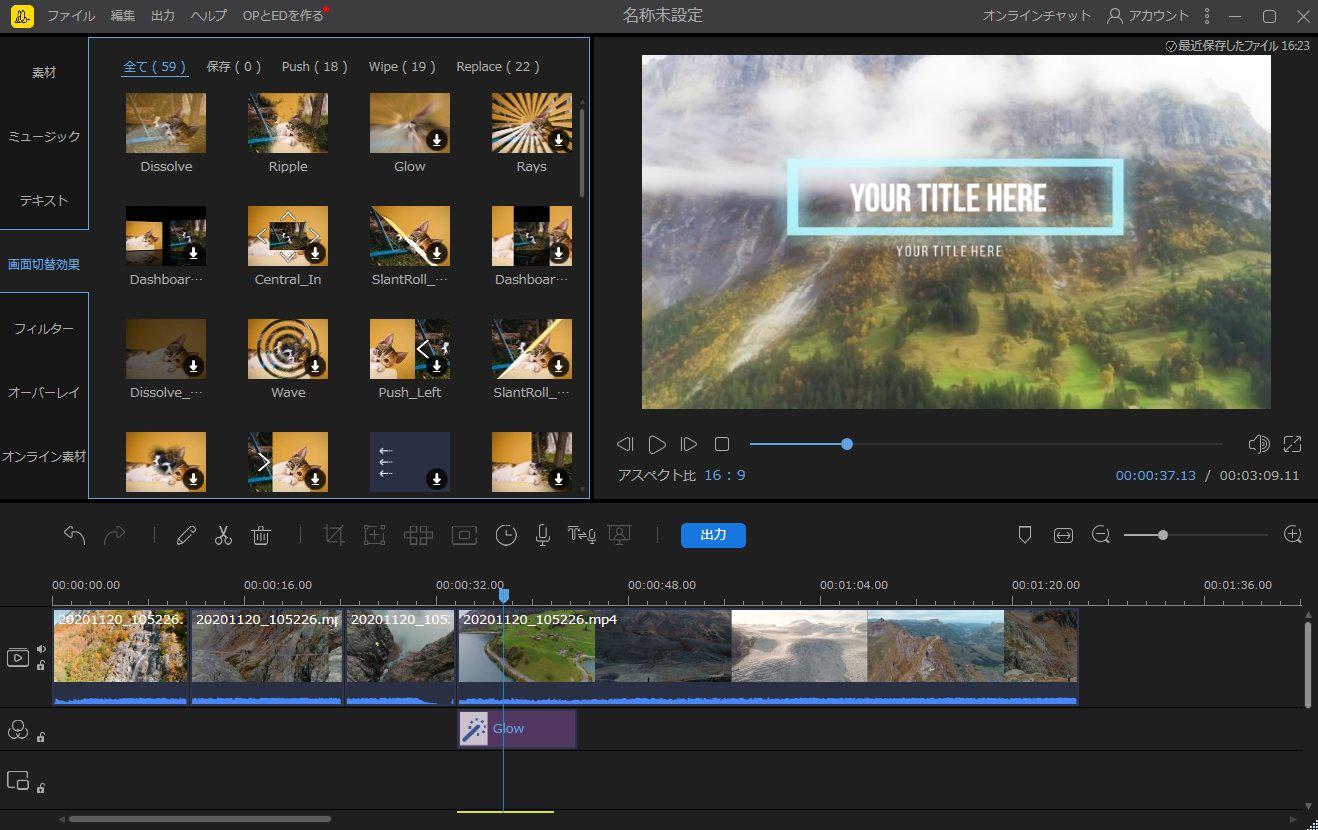Click the fit-to-timeline width icon

point(1063,535)
